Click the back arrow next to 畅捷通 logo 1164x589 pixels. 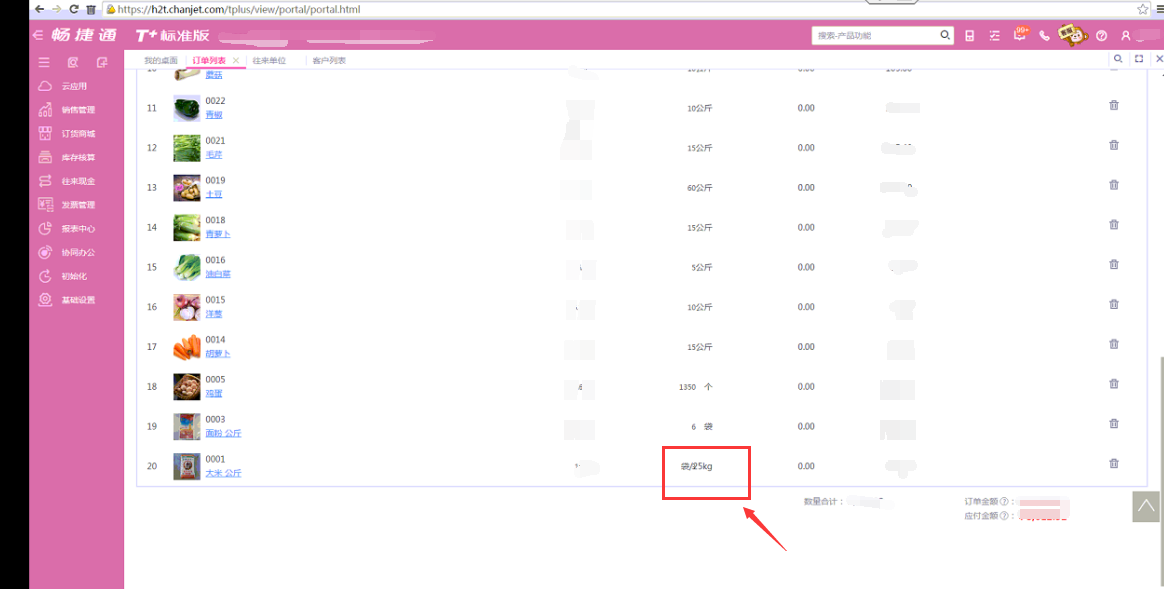click(38, 35)
